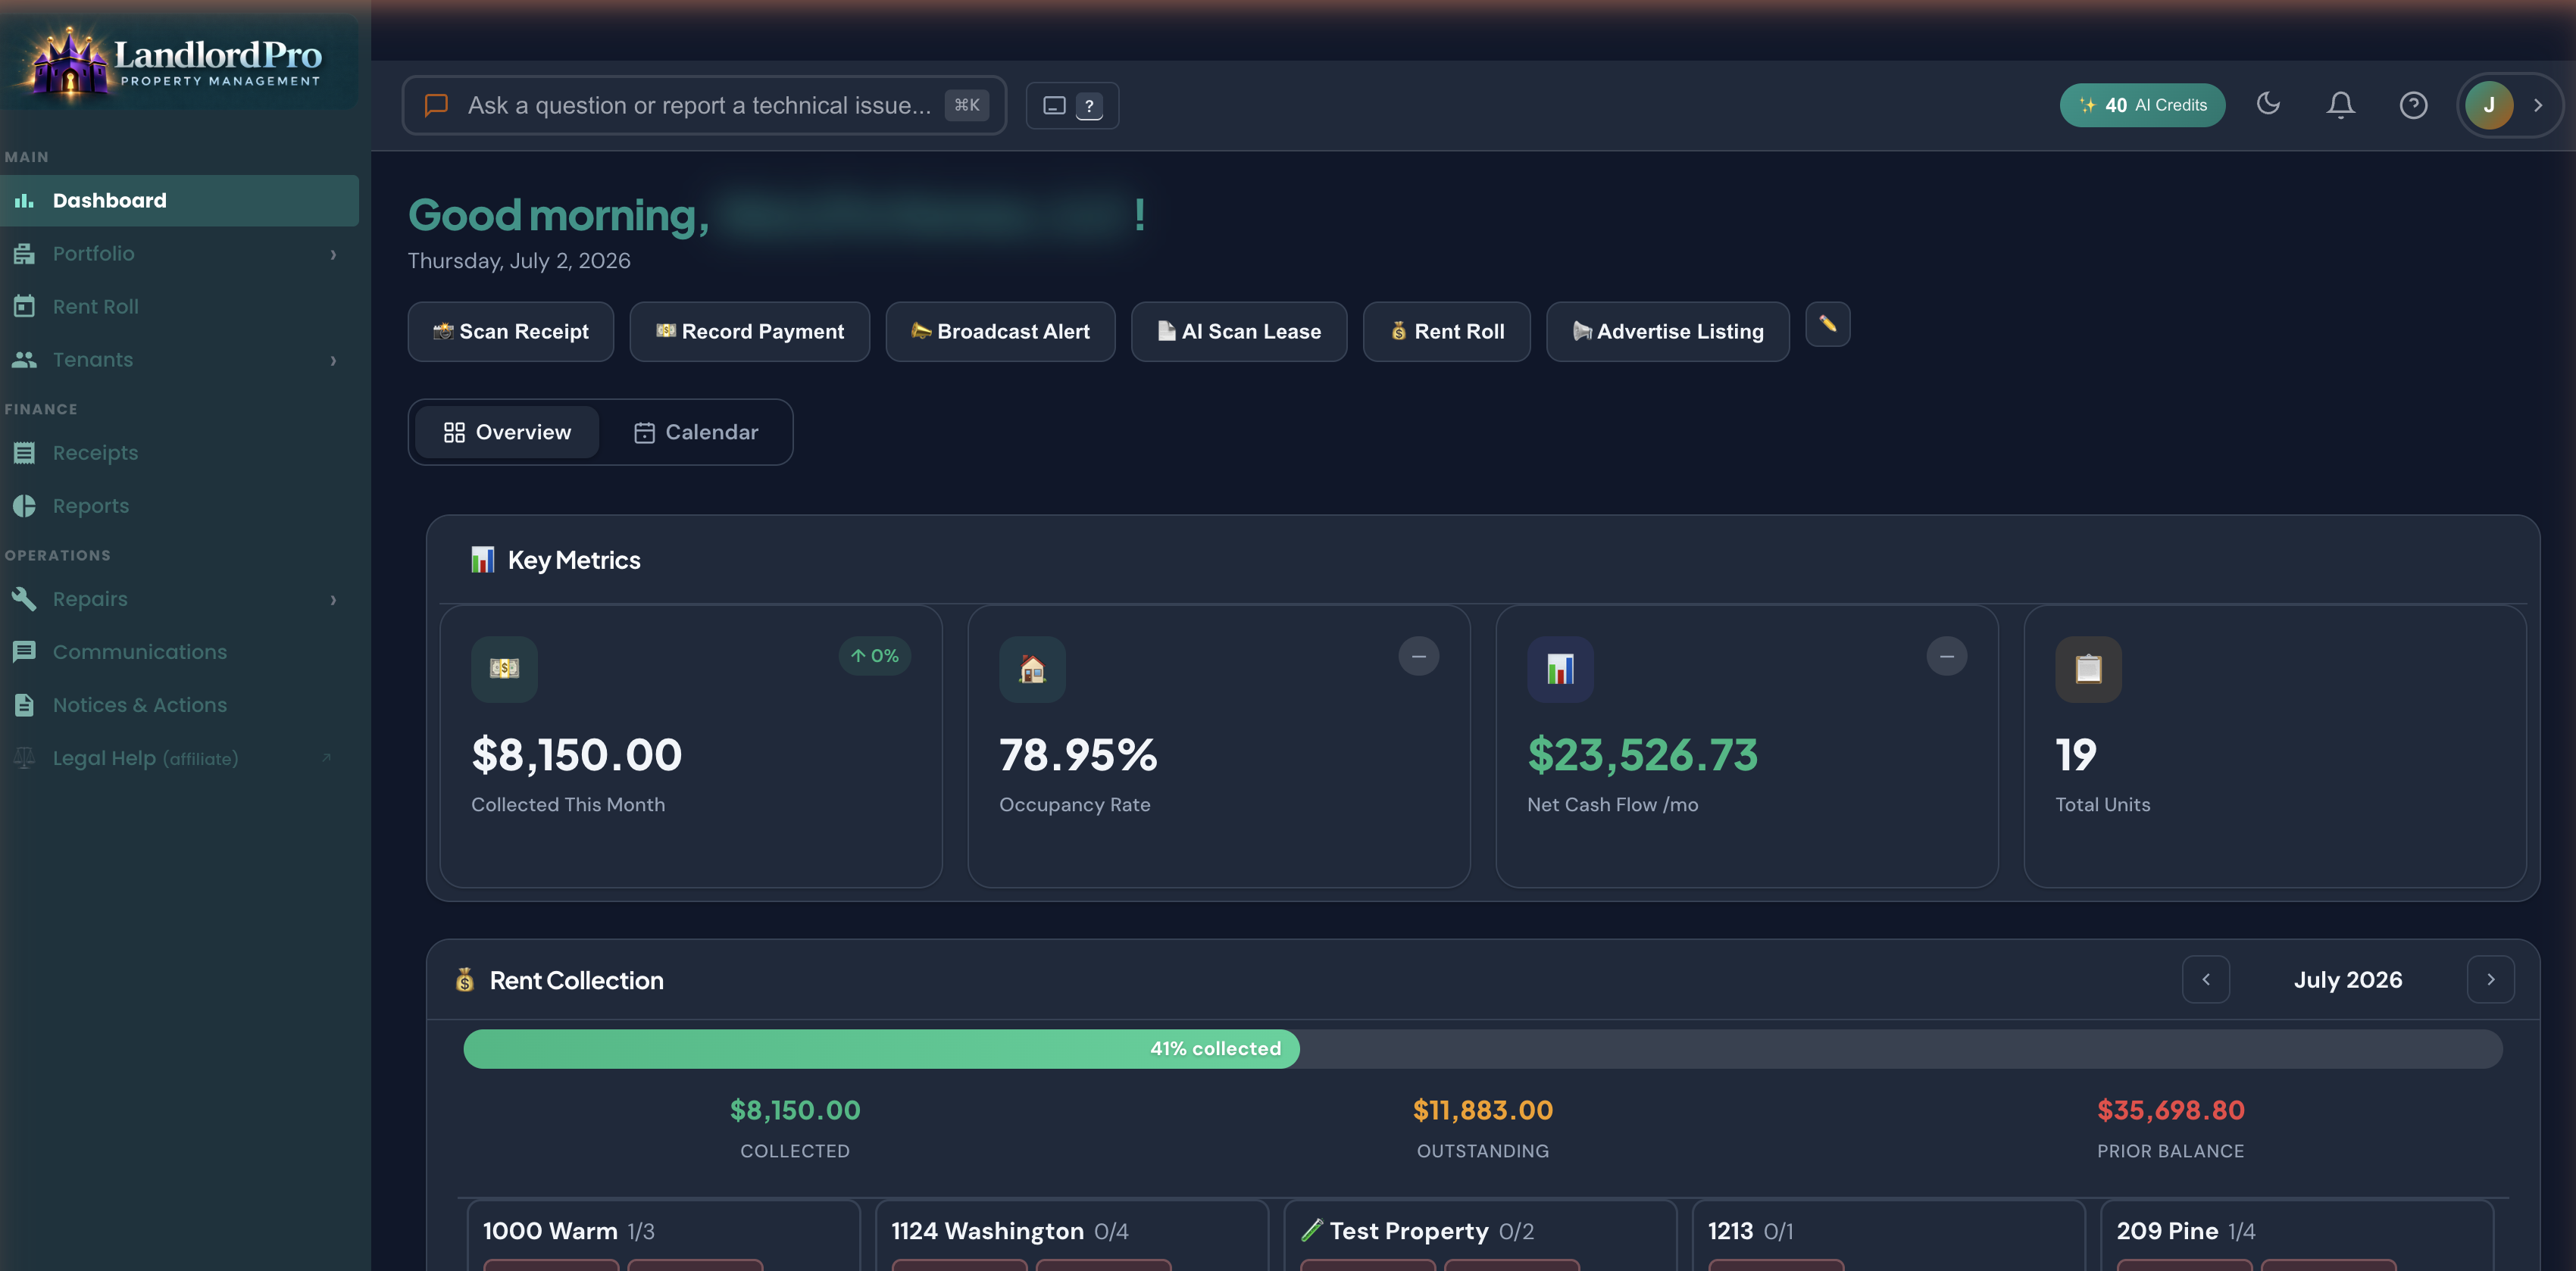Click the Record Payment quick action

(x=749, y=331)
